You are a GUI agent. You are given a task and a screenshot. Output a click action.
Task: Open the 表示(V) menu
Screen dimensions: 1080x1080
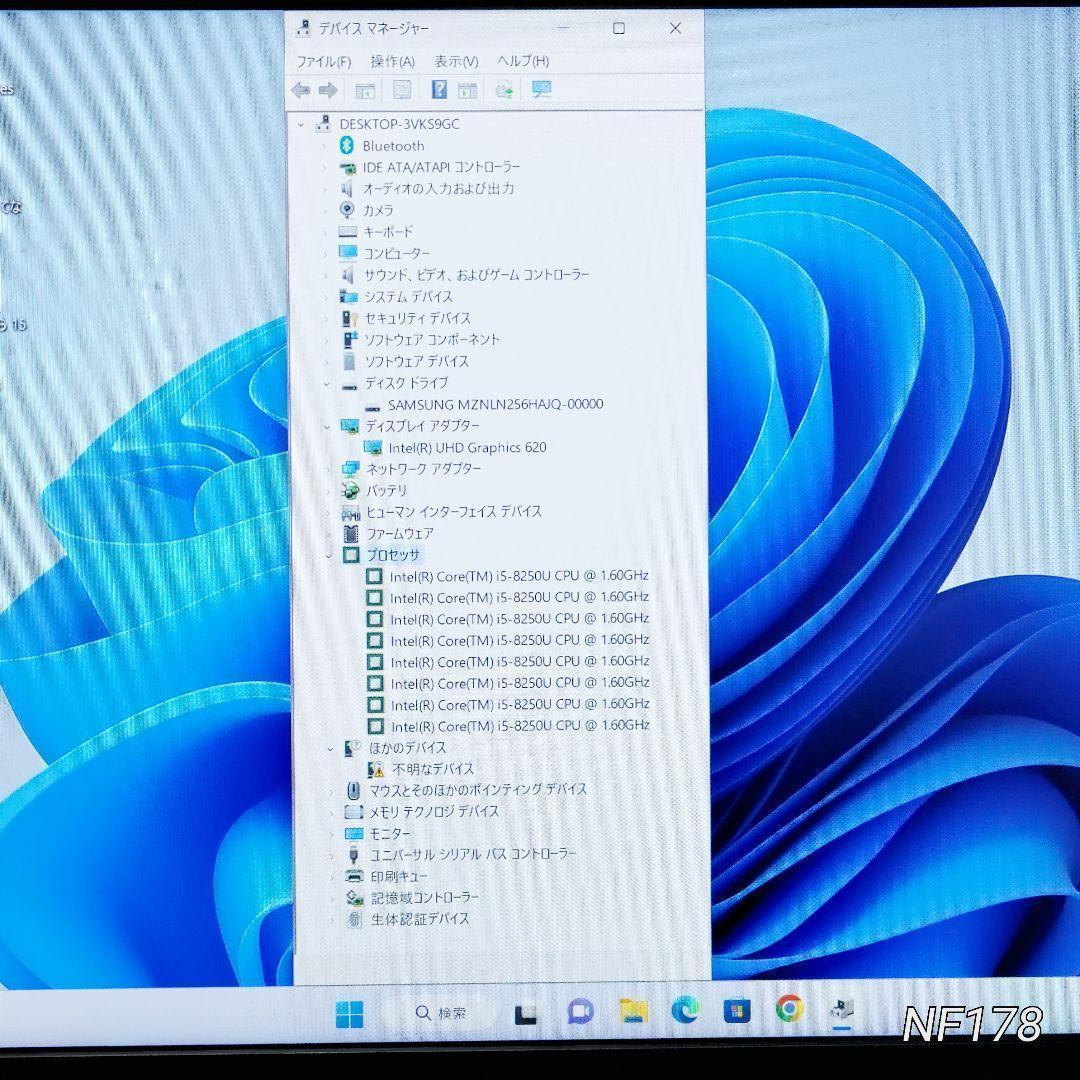456,62
